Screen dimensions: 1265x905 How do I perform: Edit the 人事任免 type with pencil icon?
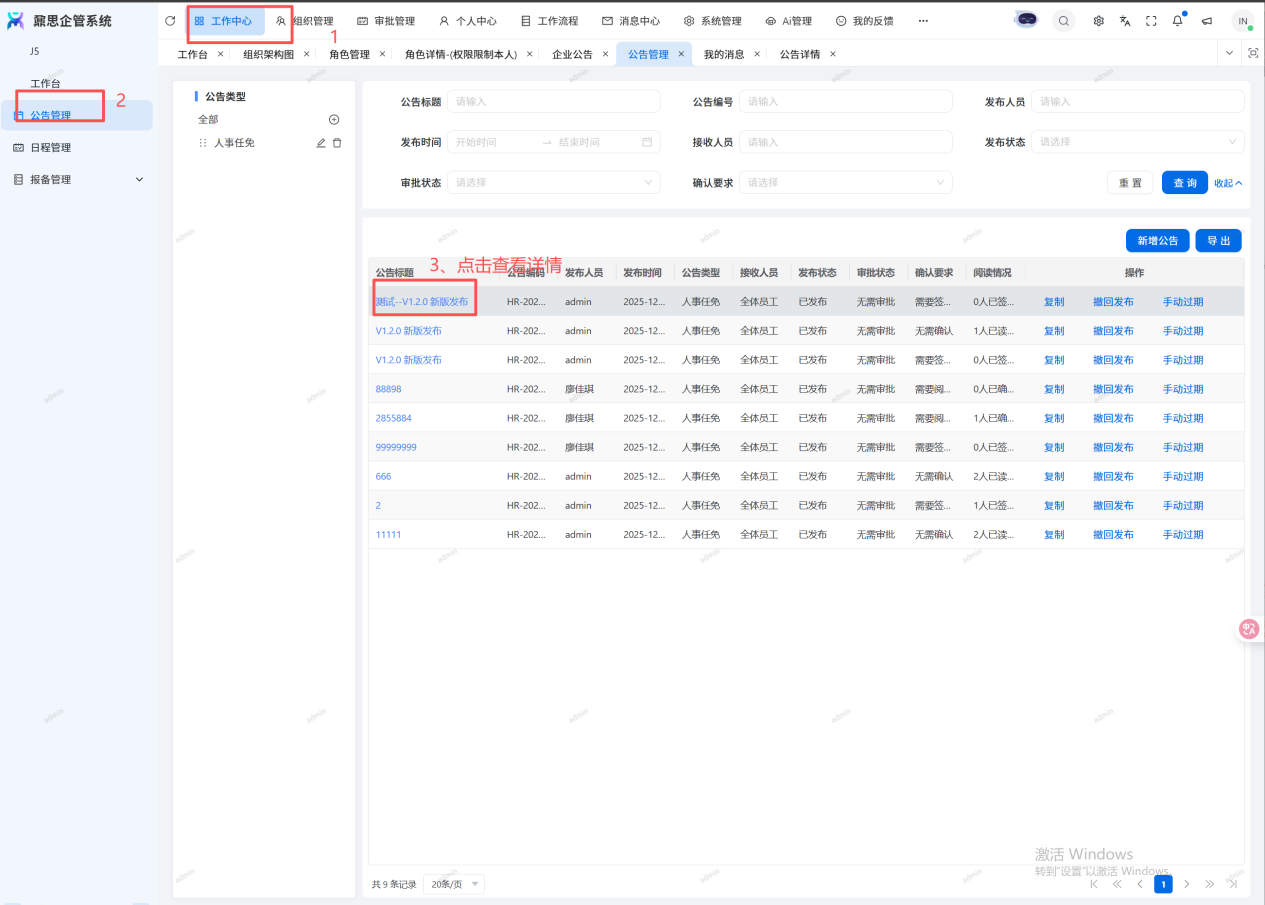[321, 143]
